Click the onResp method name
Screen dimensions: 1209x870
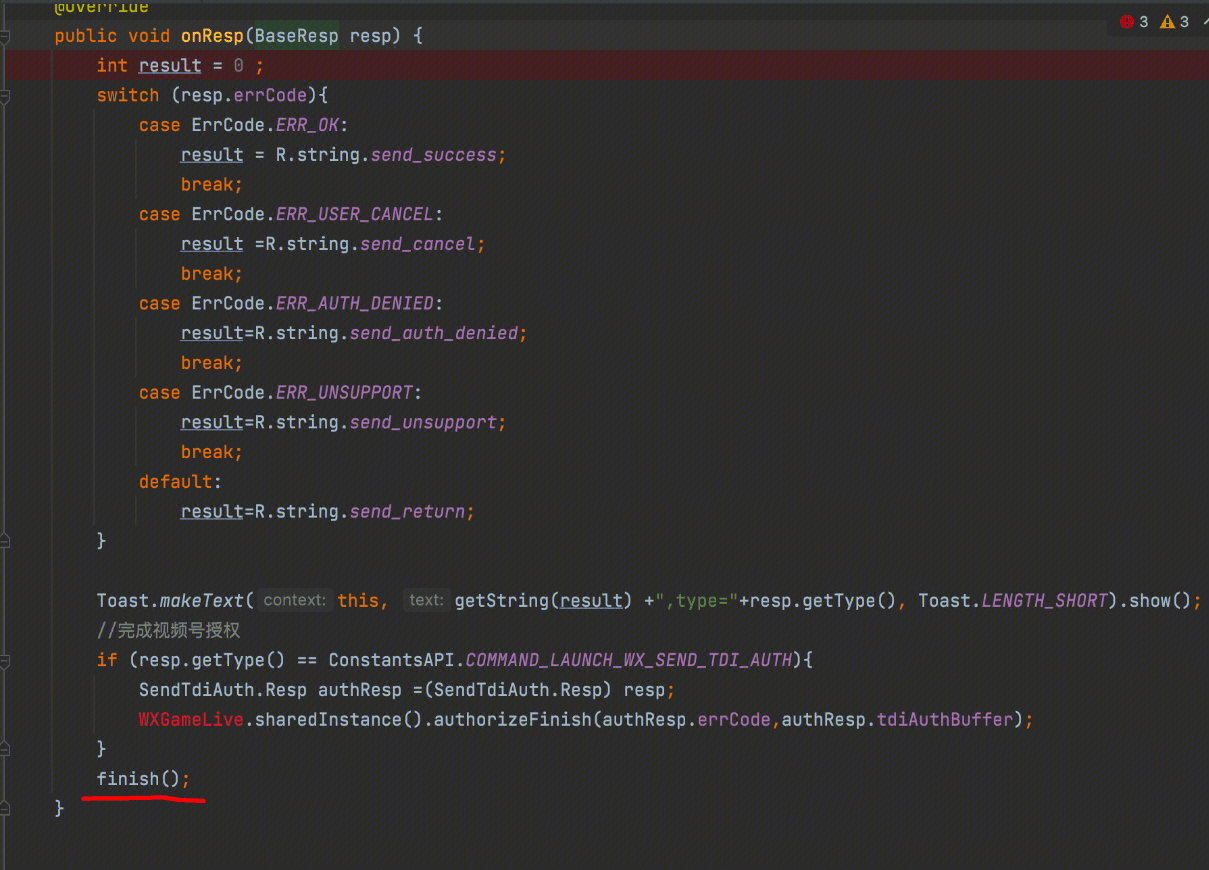(x=211, y=36)
